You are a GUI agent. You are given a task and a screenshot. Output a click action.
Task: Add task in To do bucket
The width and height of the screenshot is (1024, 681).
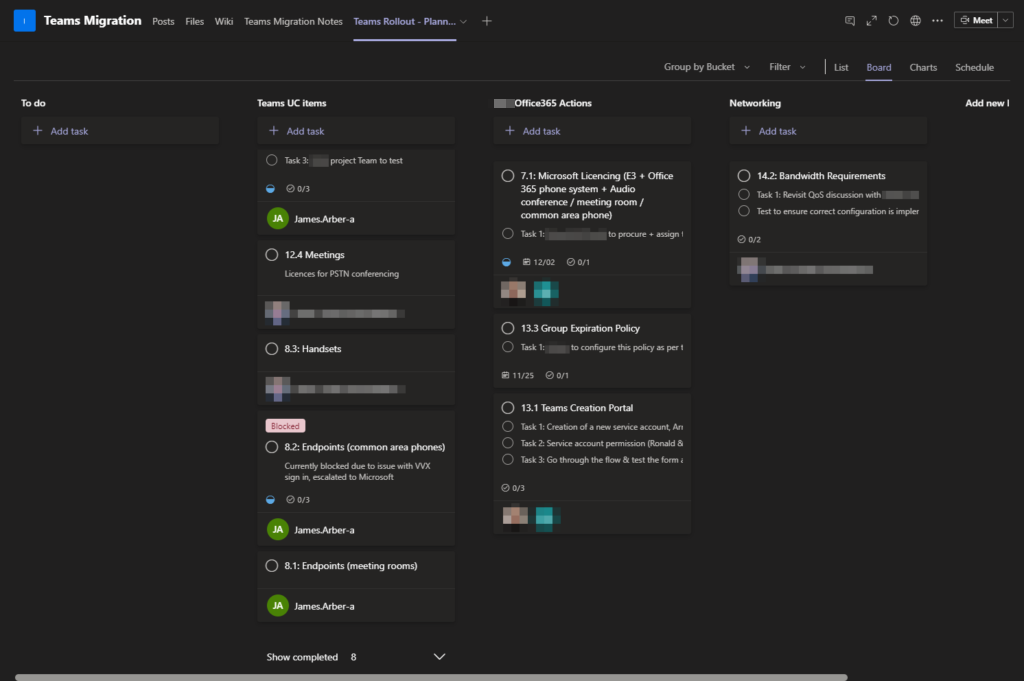click(120, 131)
